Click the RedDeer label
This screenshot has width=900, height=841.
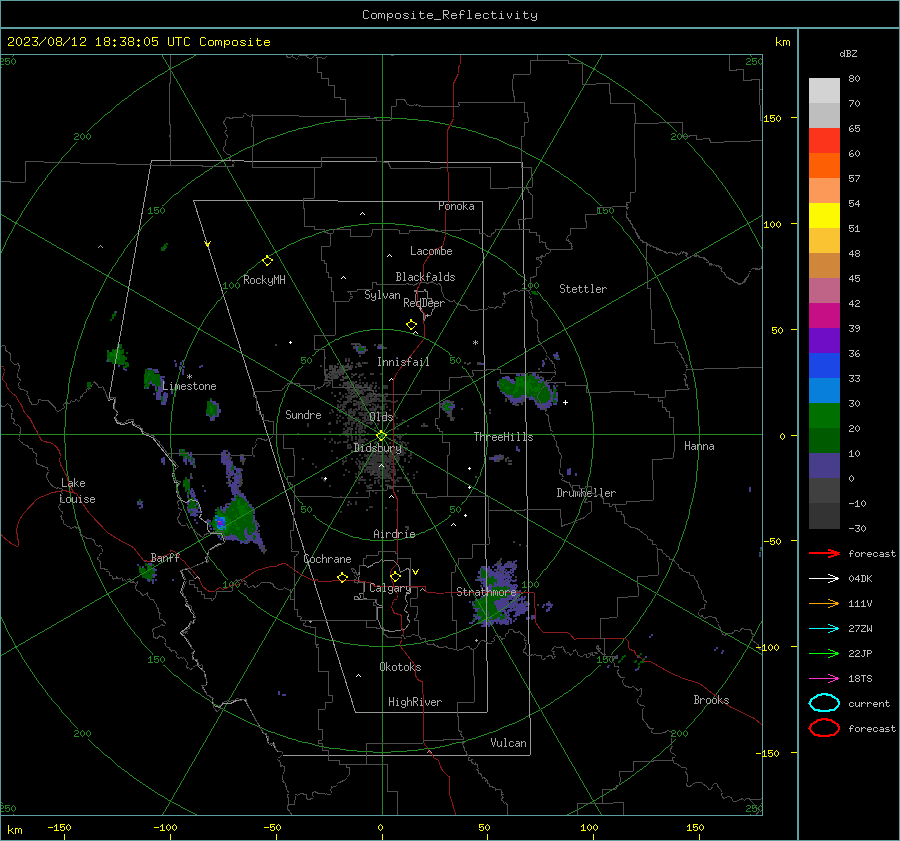(x=424, y=303)
